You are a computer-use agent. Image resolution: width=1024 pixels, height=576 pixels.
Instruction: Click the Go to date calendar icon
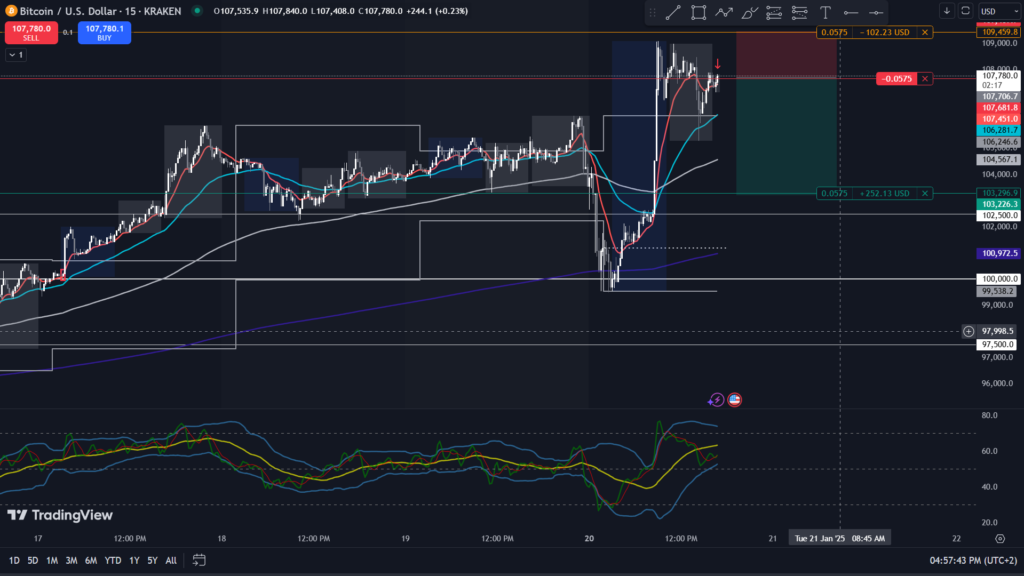point(199,560)
